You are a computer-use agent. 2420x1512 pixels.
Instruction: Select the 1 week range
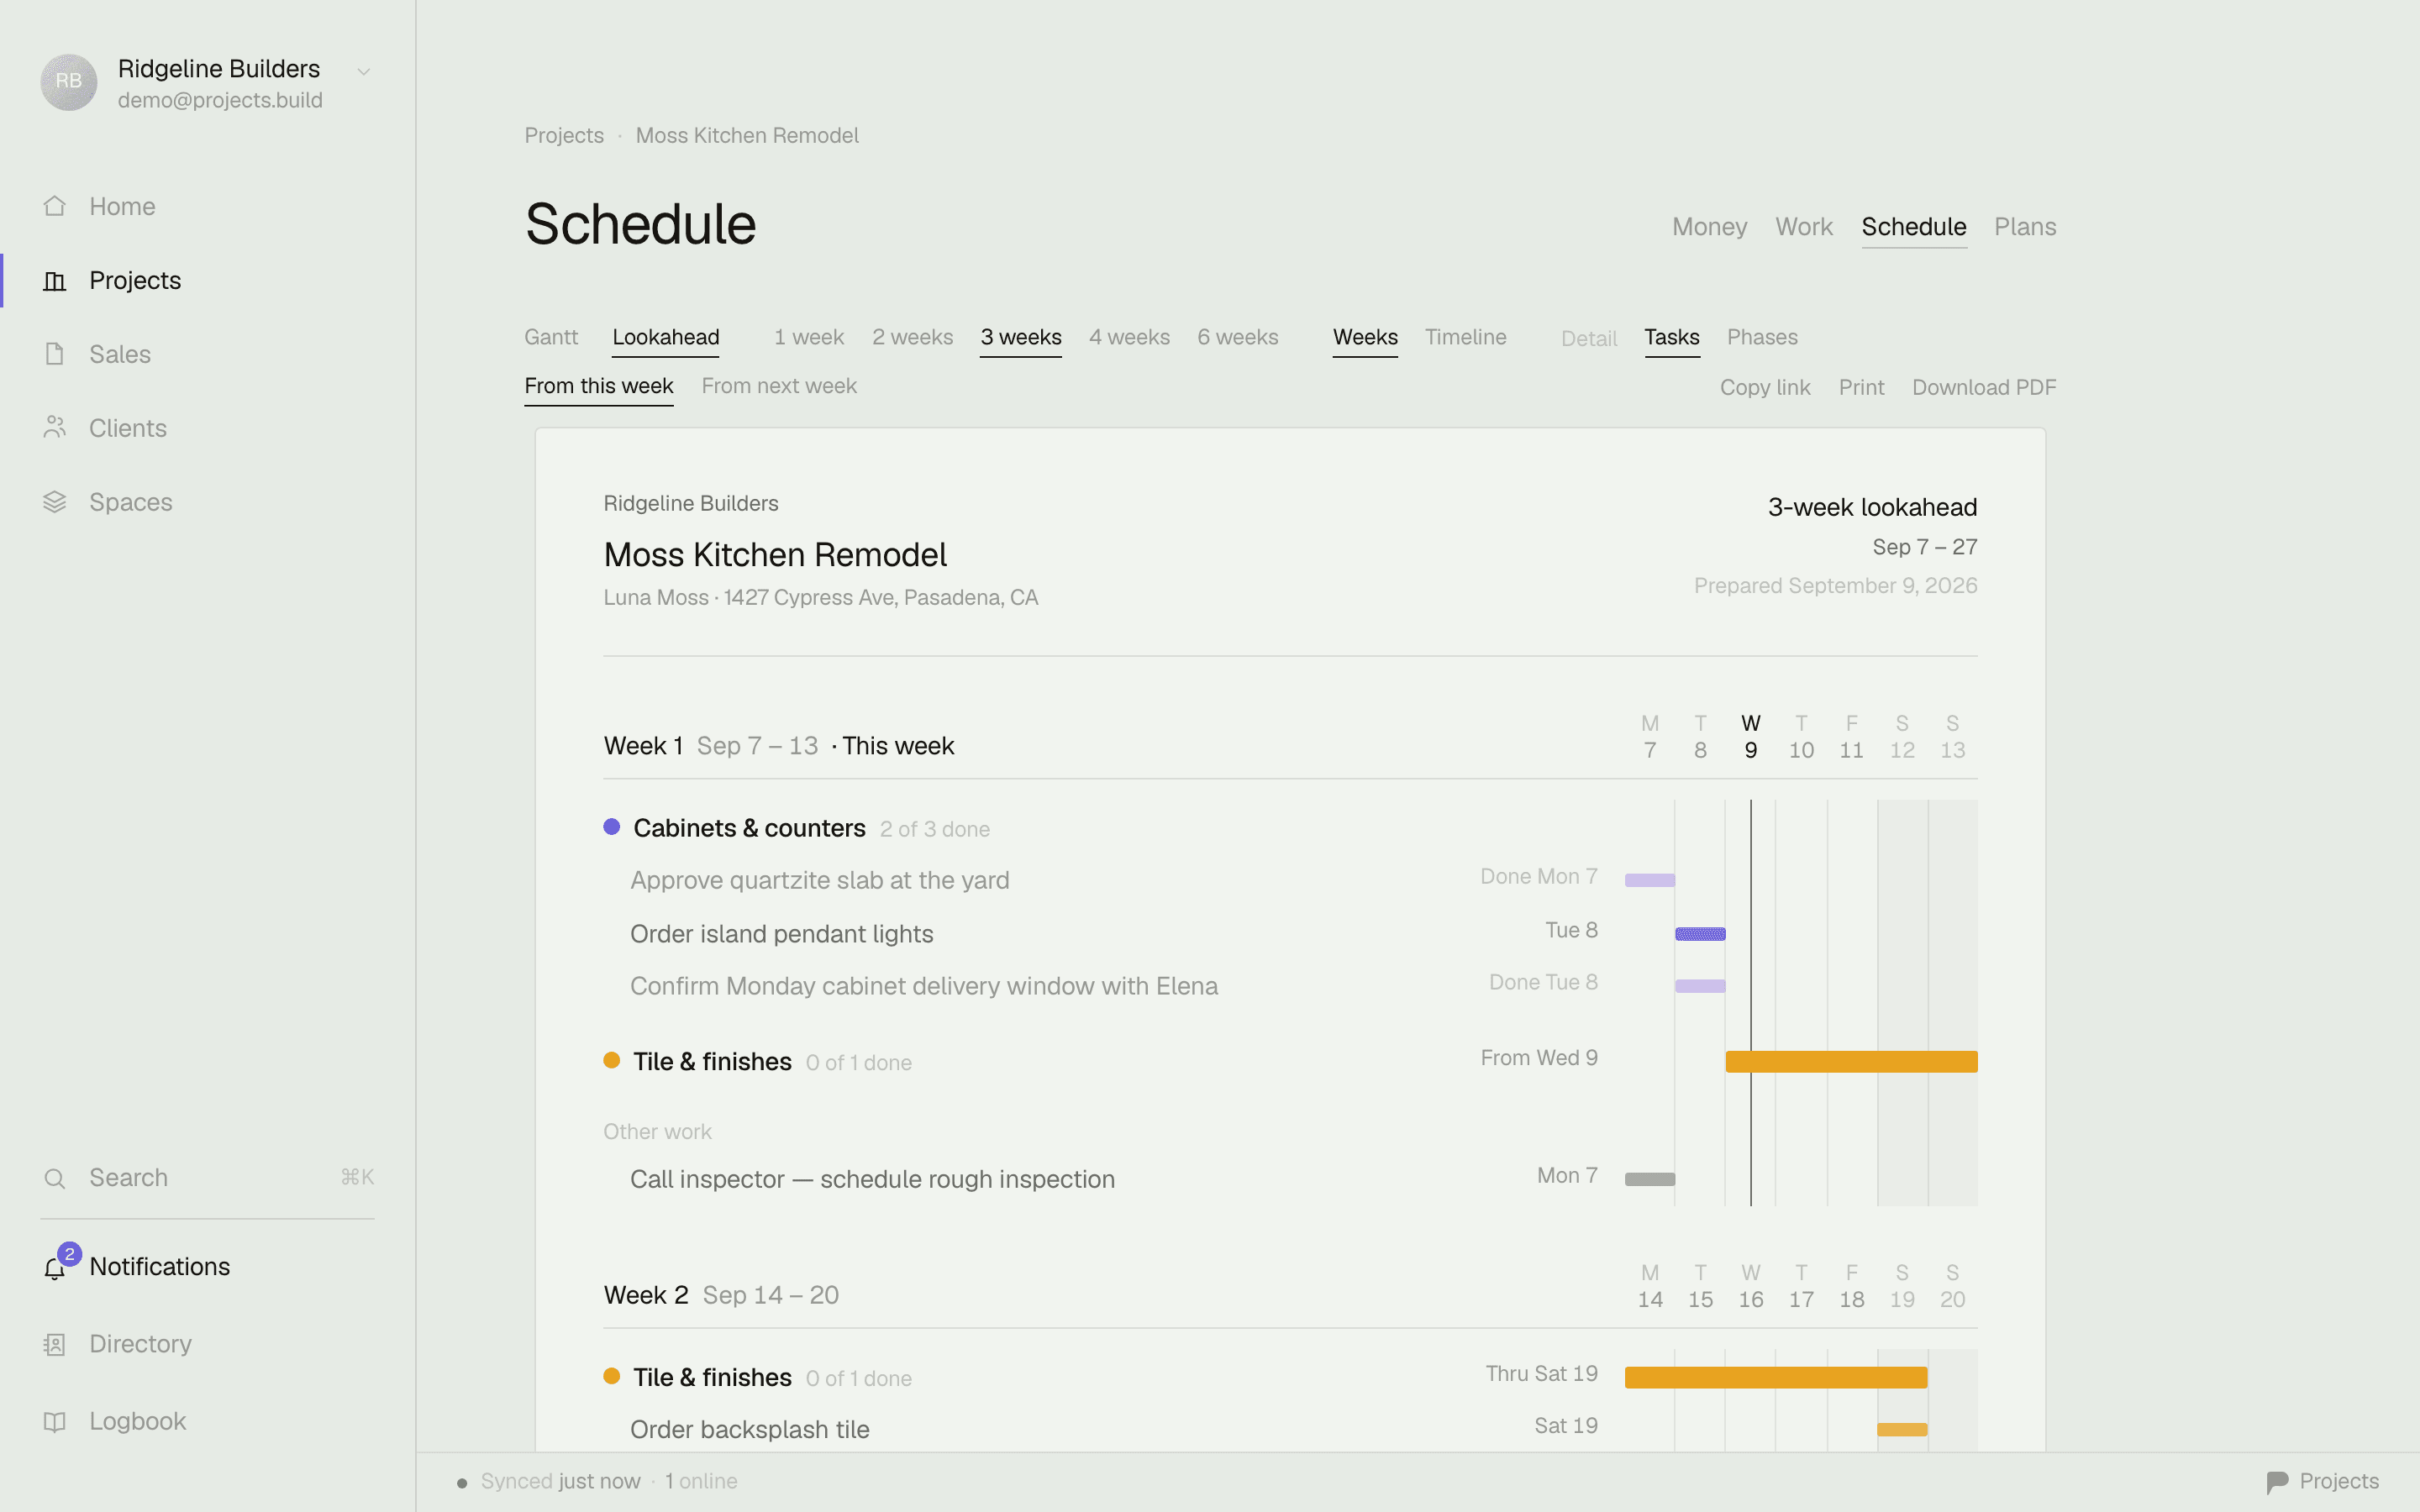[809, 337]
